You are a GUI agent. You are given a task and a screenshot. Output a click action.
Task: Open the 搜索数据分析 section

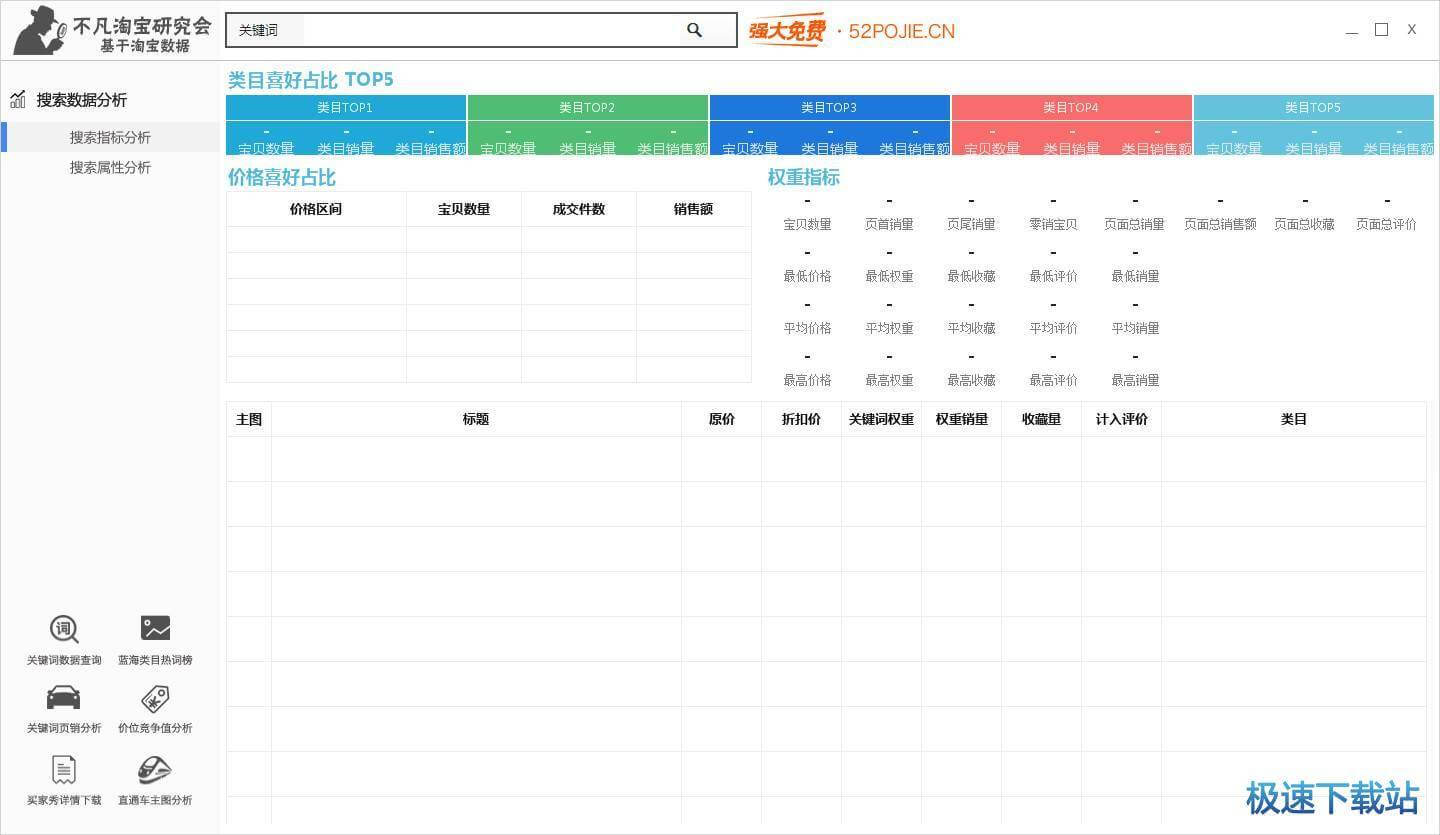82,99
